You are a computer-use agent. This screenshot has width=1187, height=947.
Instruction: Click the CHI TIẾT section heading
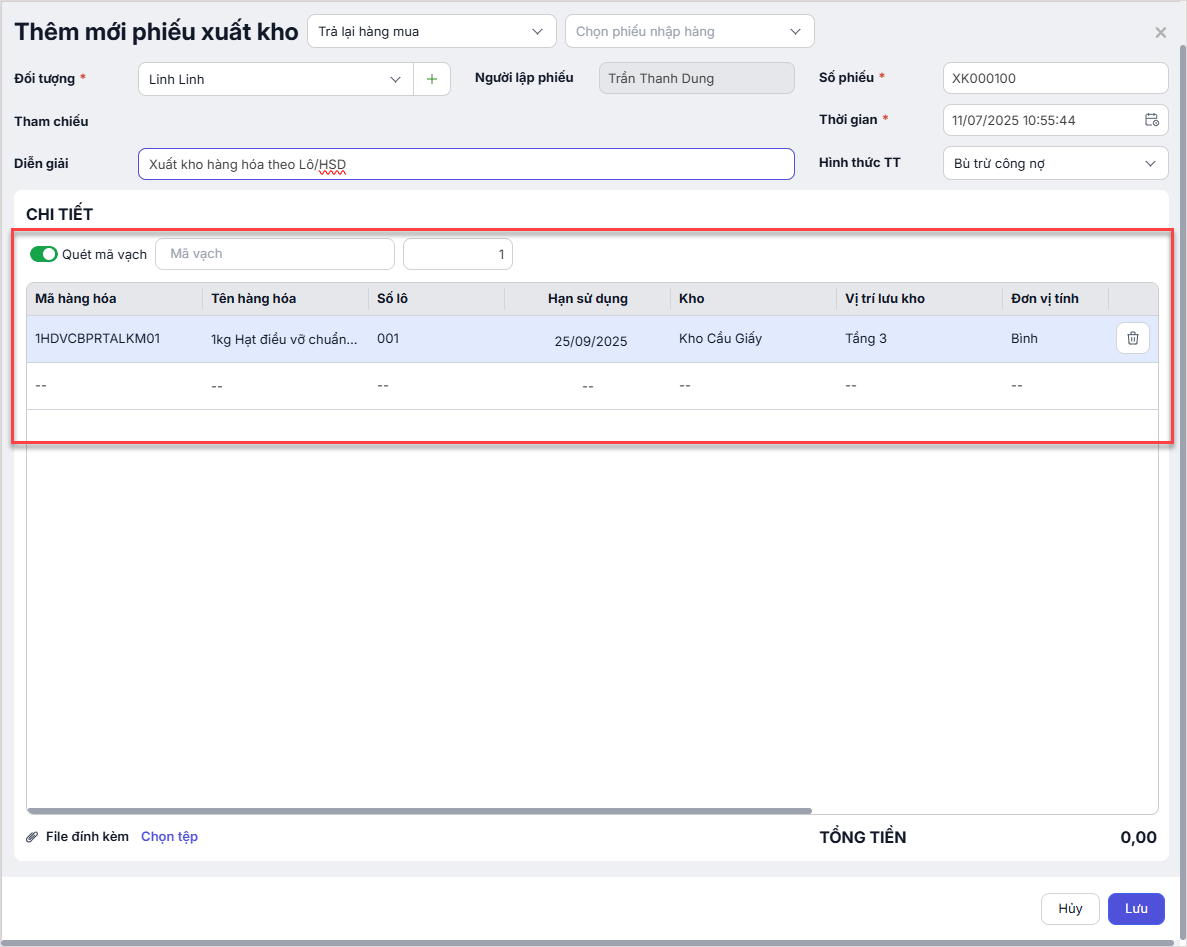tap(59, 214)
